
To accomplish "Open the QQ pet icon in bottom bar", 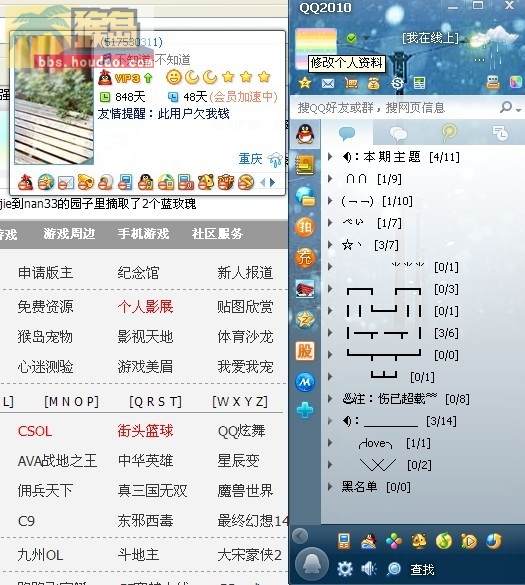I will click(x=419, y=541).
